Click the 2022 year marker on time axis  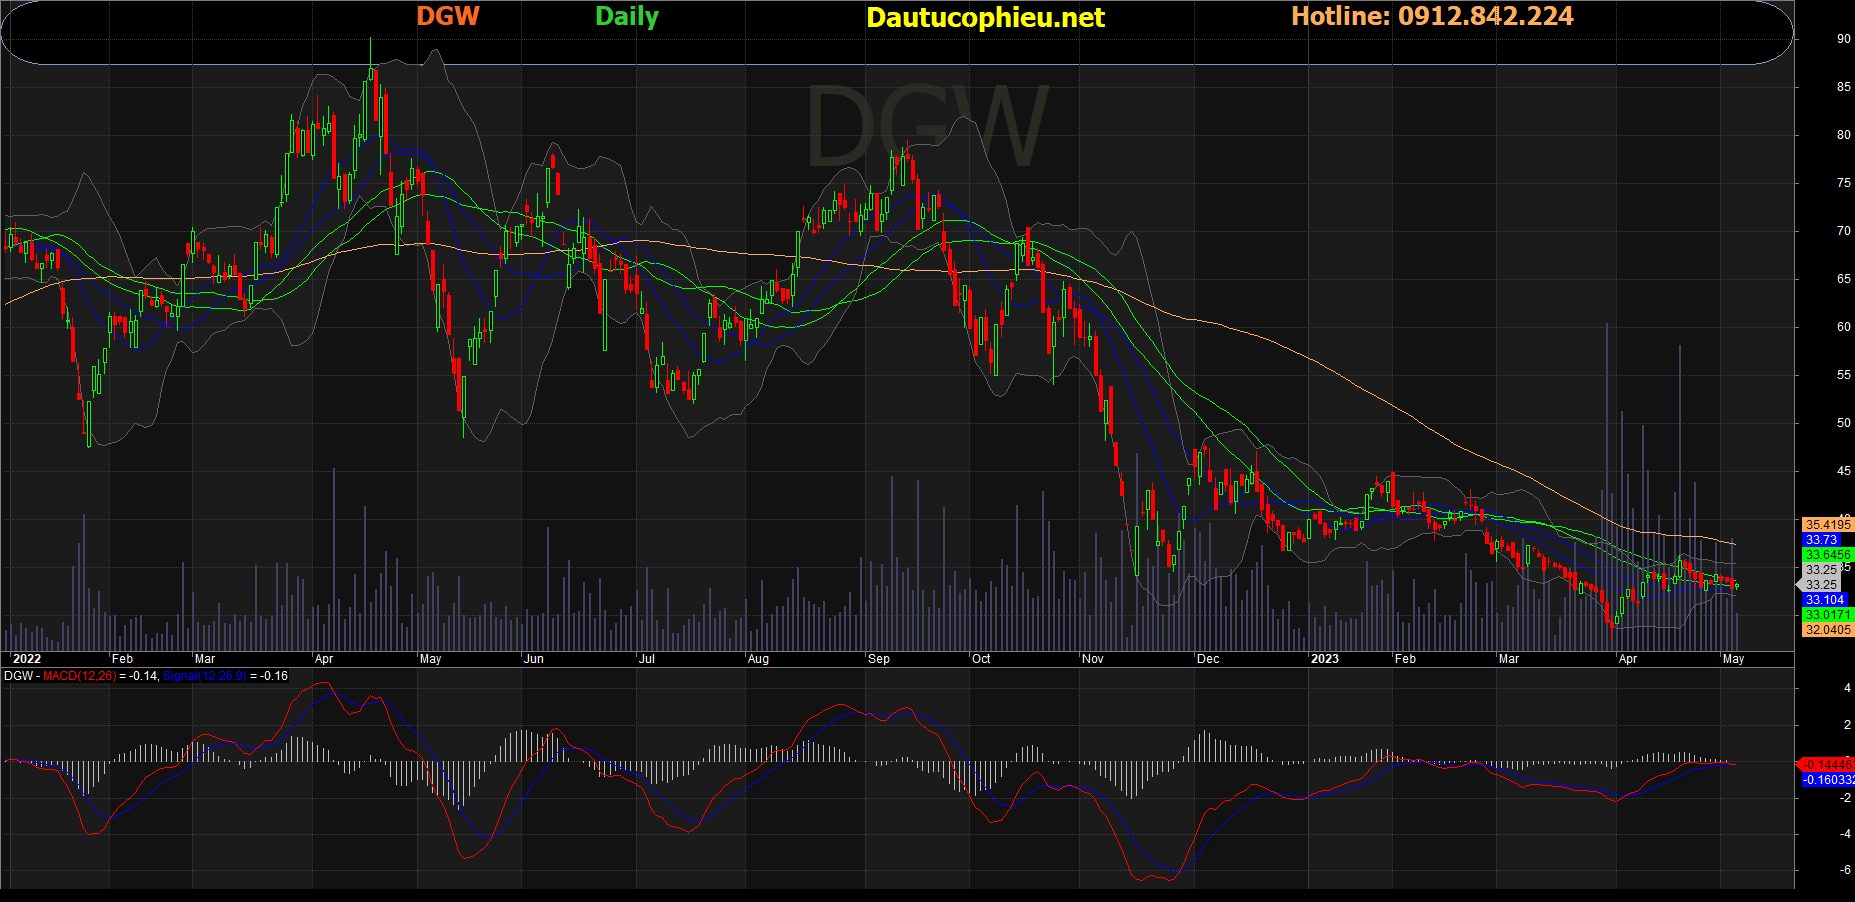pos(26,659)
